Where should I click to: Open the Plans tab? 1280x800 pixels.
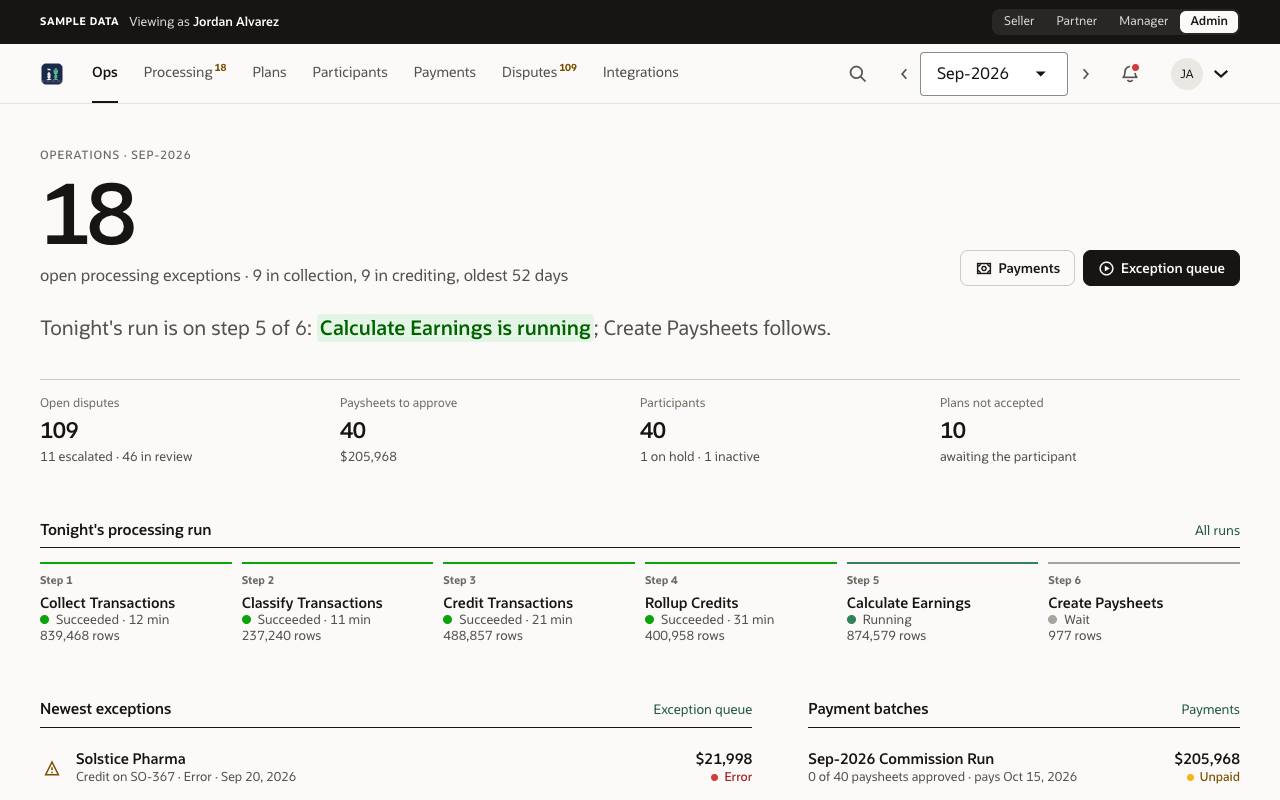tap(270, 72)
